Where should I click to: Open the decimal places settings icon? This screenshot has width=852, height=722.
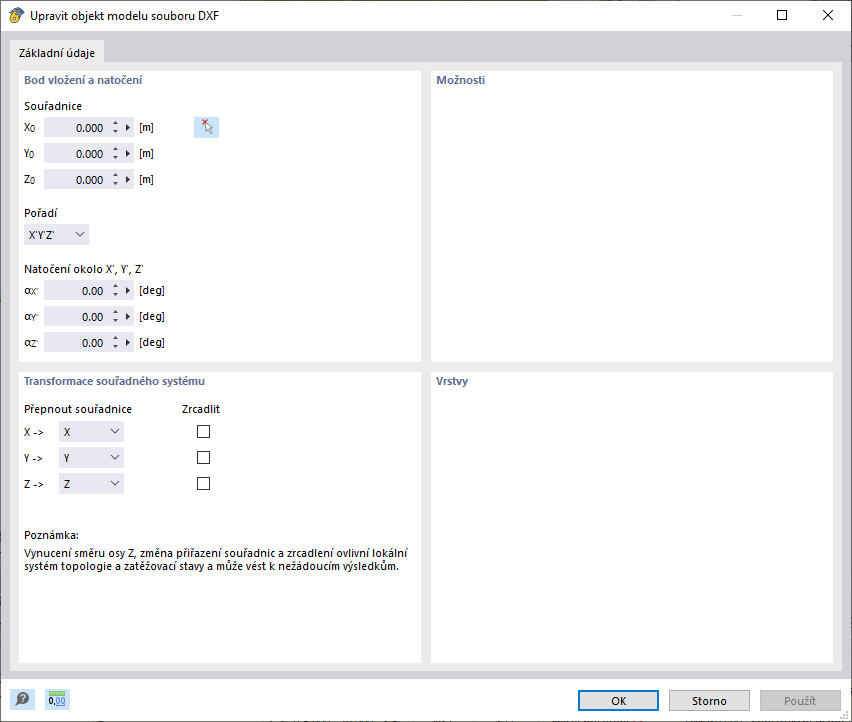coord(56,699)
